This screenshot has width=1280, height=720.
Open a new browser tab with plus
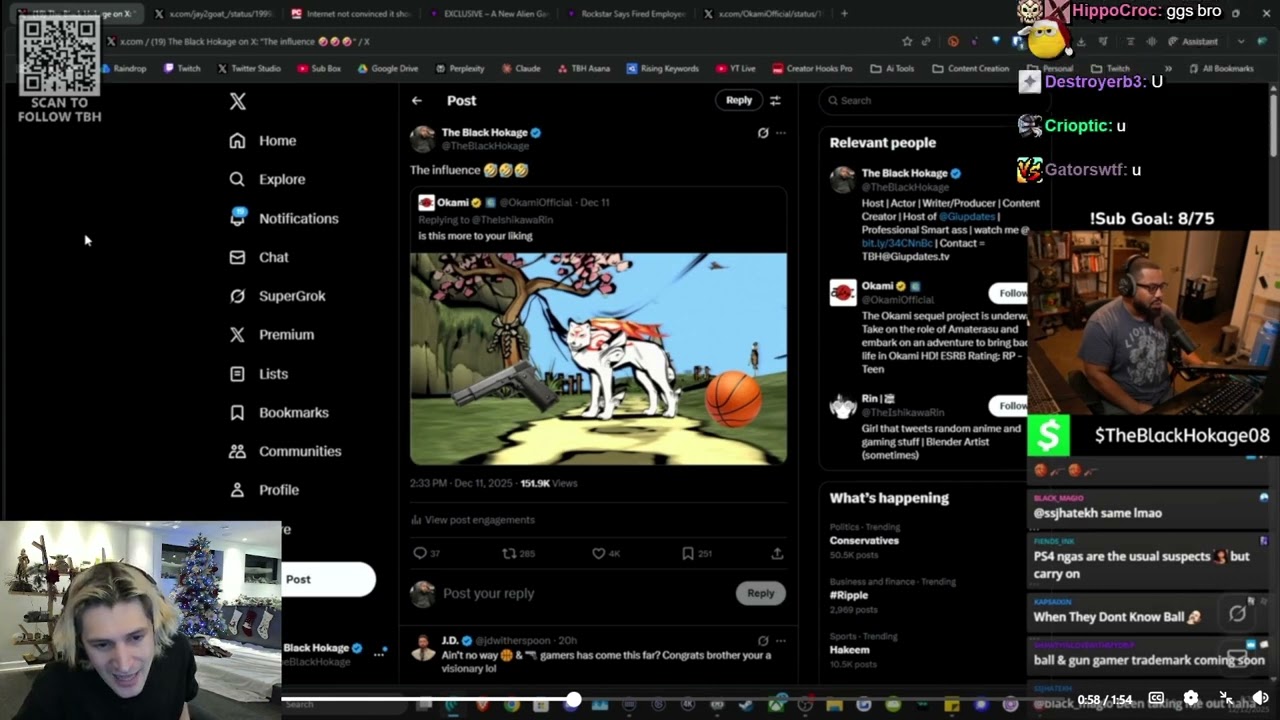coord(845,14)
